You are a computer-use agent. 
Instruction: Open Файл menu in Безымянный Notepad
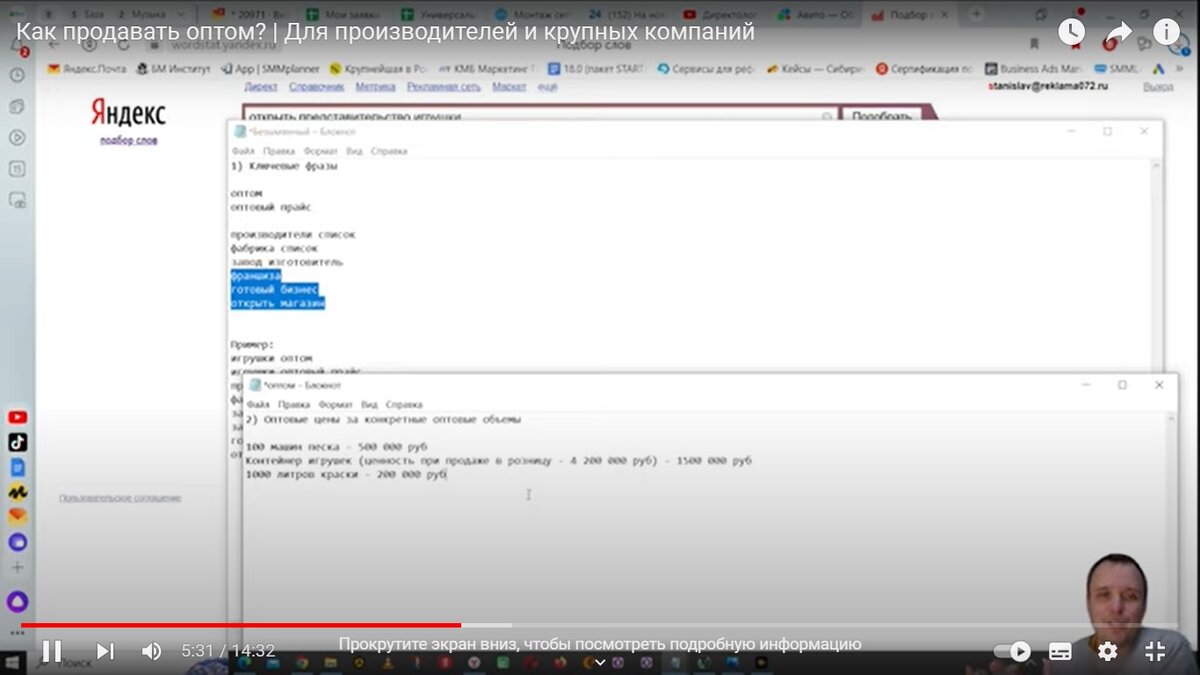(243, 151)
